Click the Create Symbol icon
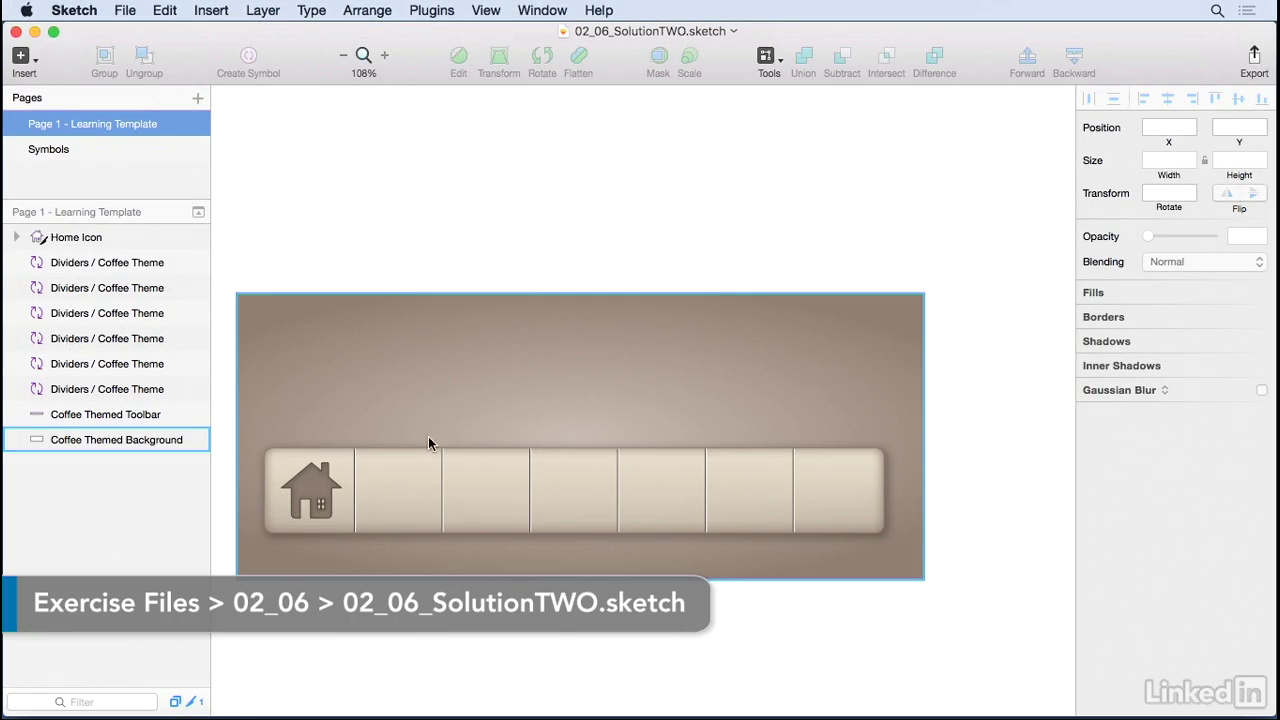This screenshot has height=720, width=1280. tap(249, 56)
